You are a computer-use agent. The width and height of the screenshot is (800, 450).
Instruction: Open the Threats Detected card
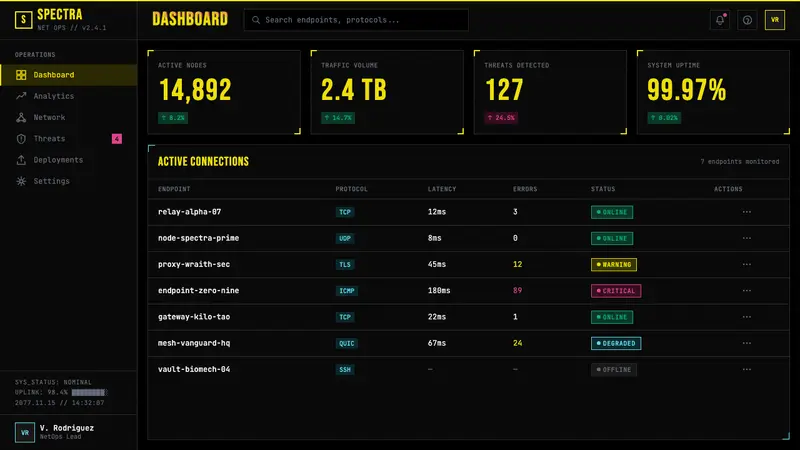(551, 92)
